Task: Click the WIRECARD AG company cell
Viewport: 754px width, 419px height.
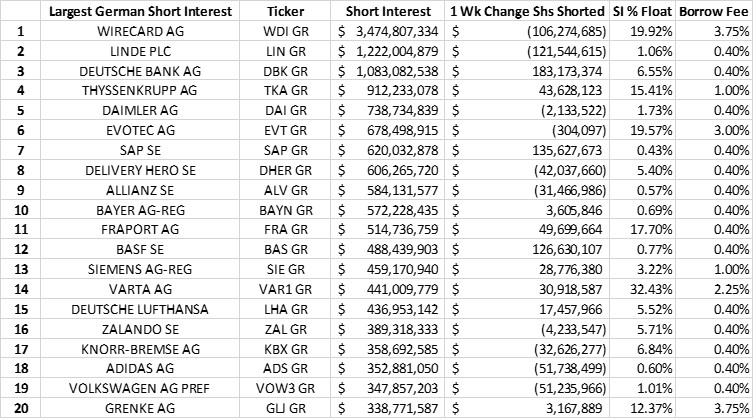Action: pos(144,32)
